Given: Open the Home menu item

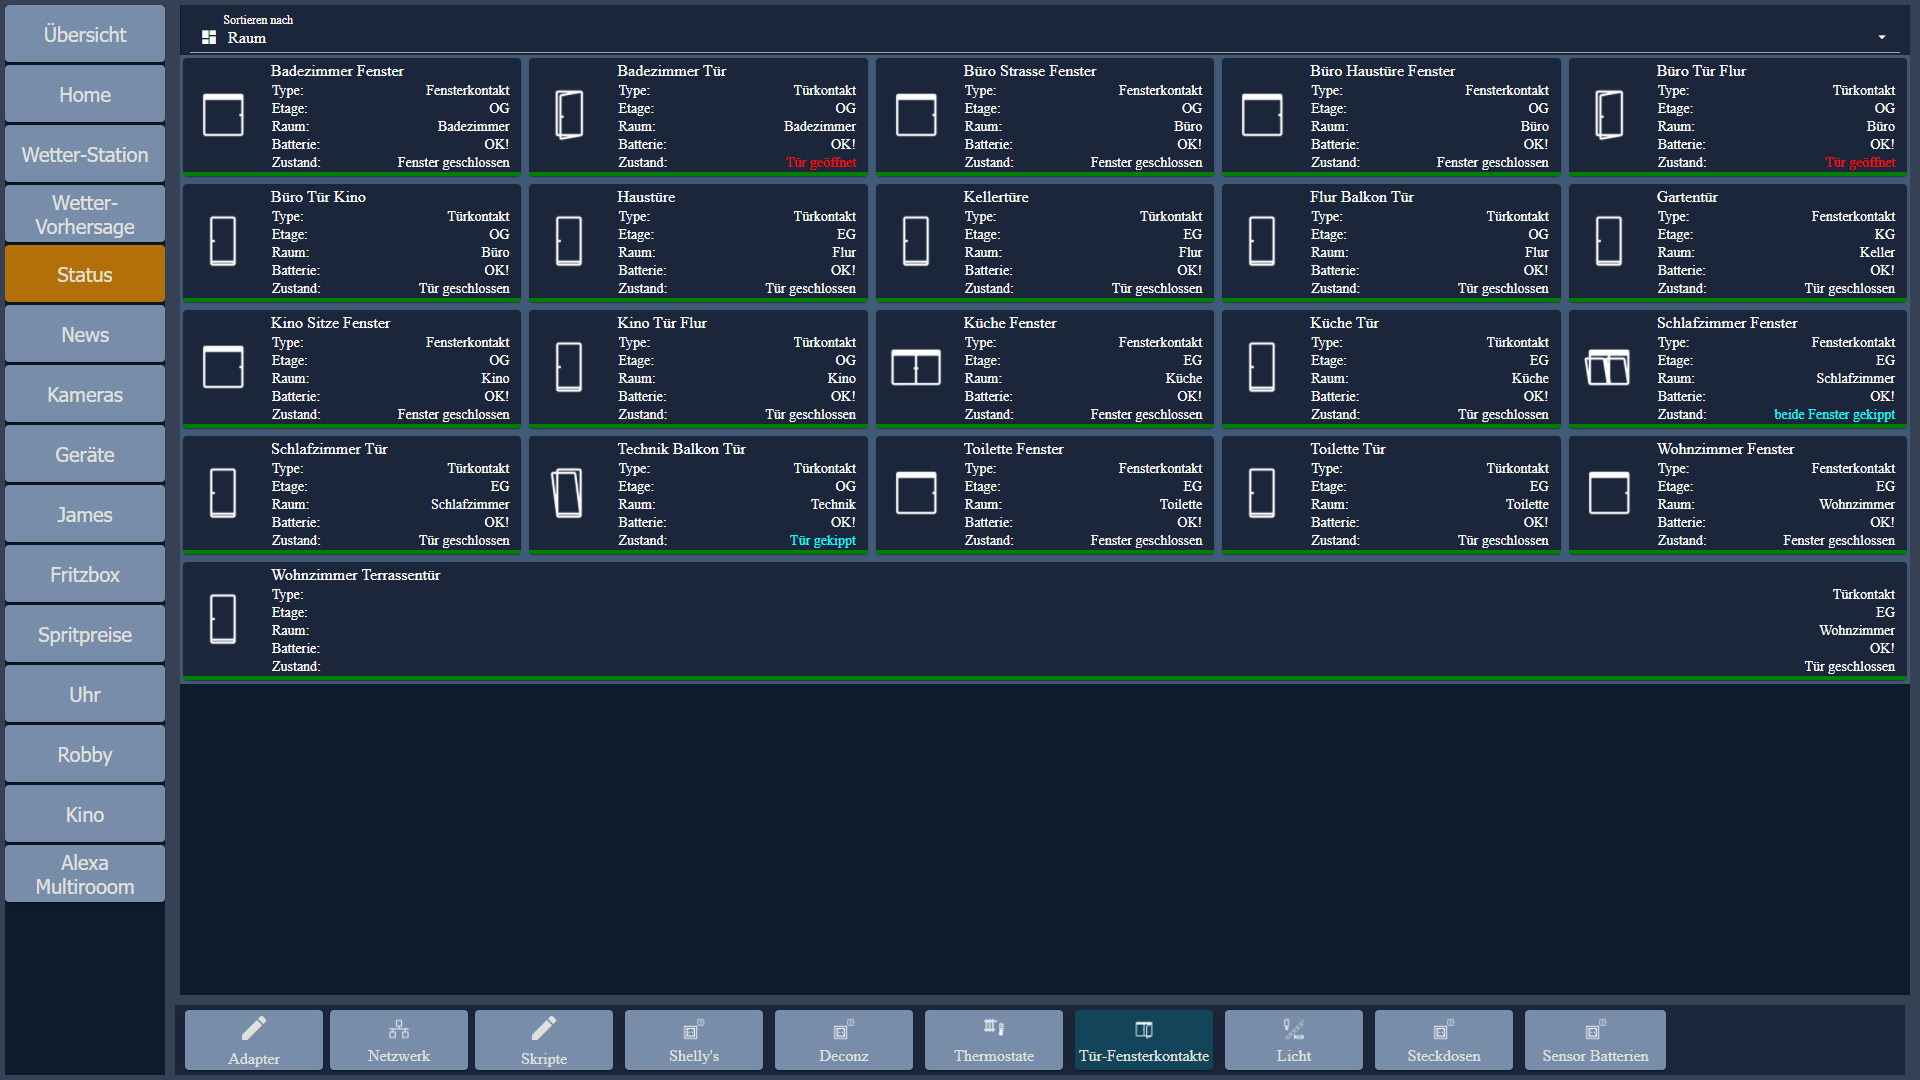Looking at the screenshot, I should click(x=84, y=94).
